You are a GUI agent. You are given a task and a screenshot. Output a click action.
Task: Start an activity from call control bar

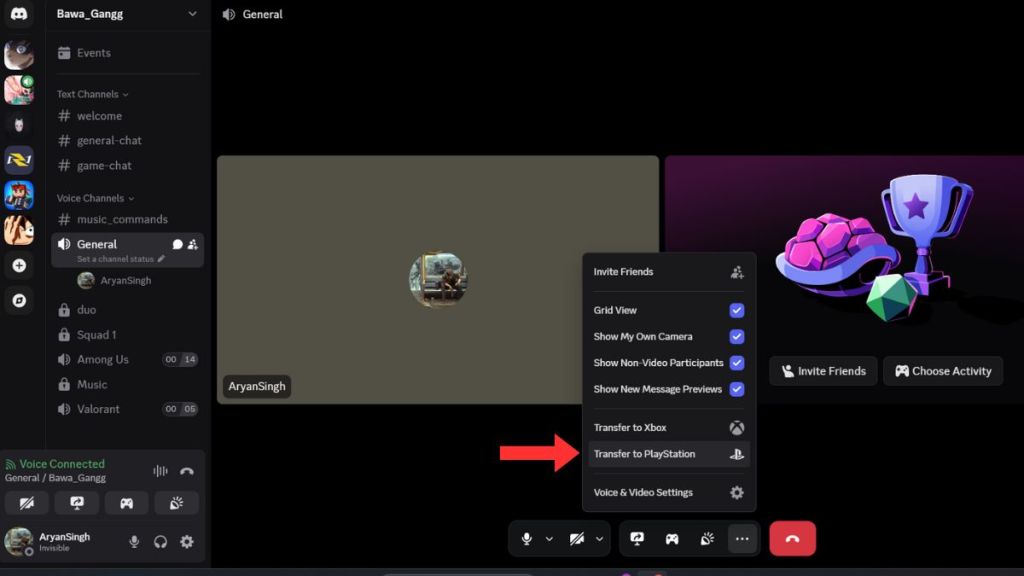[x=672, y=539]
